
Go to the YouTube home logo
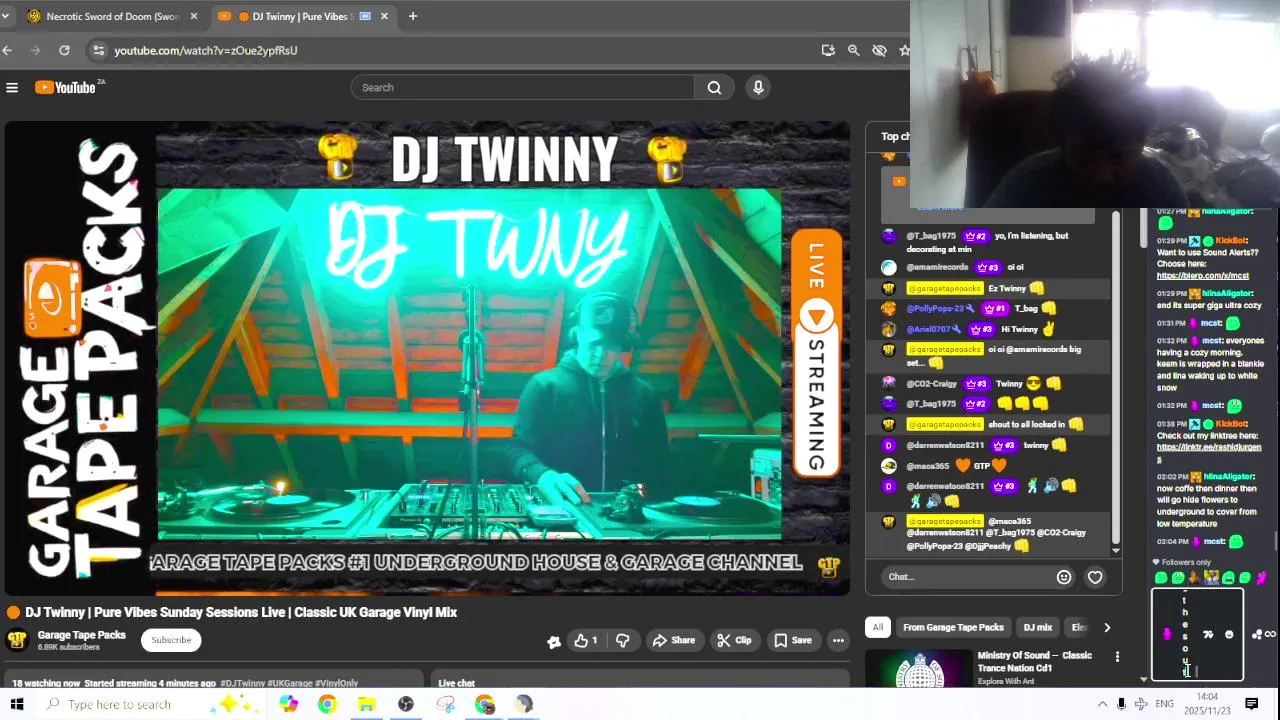(x=66, y=88)
